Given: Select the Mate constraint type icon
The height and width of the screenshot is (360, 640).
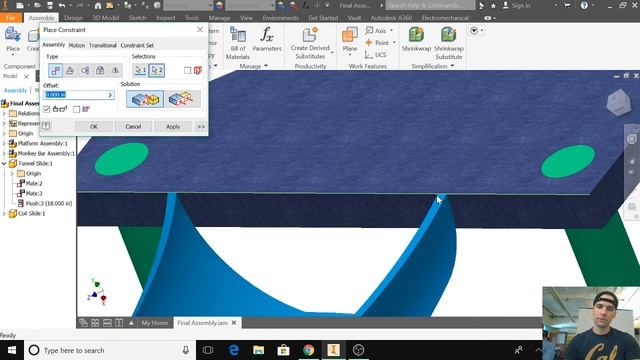Looking at the screenshot, I should click(x=56, y=71).
